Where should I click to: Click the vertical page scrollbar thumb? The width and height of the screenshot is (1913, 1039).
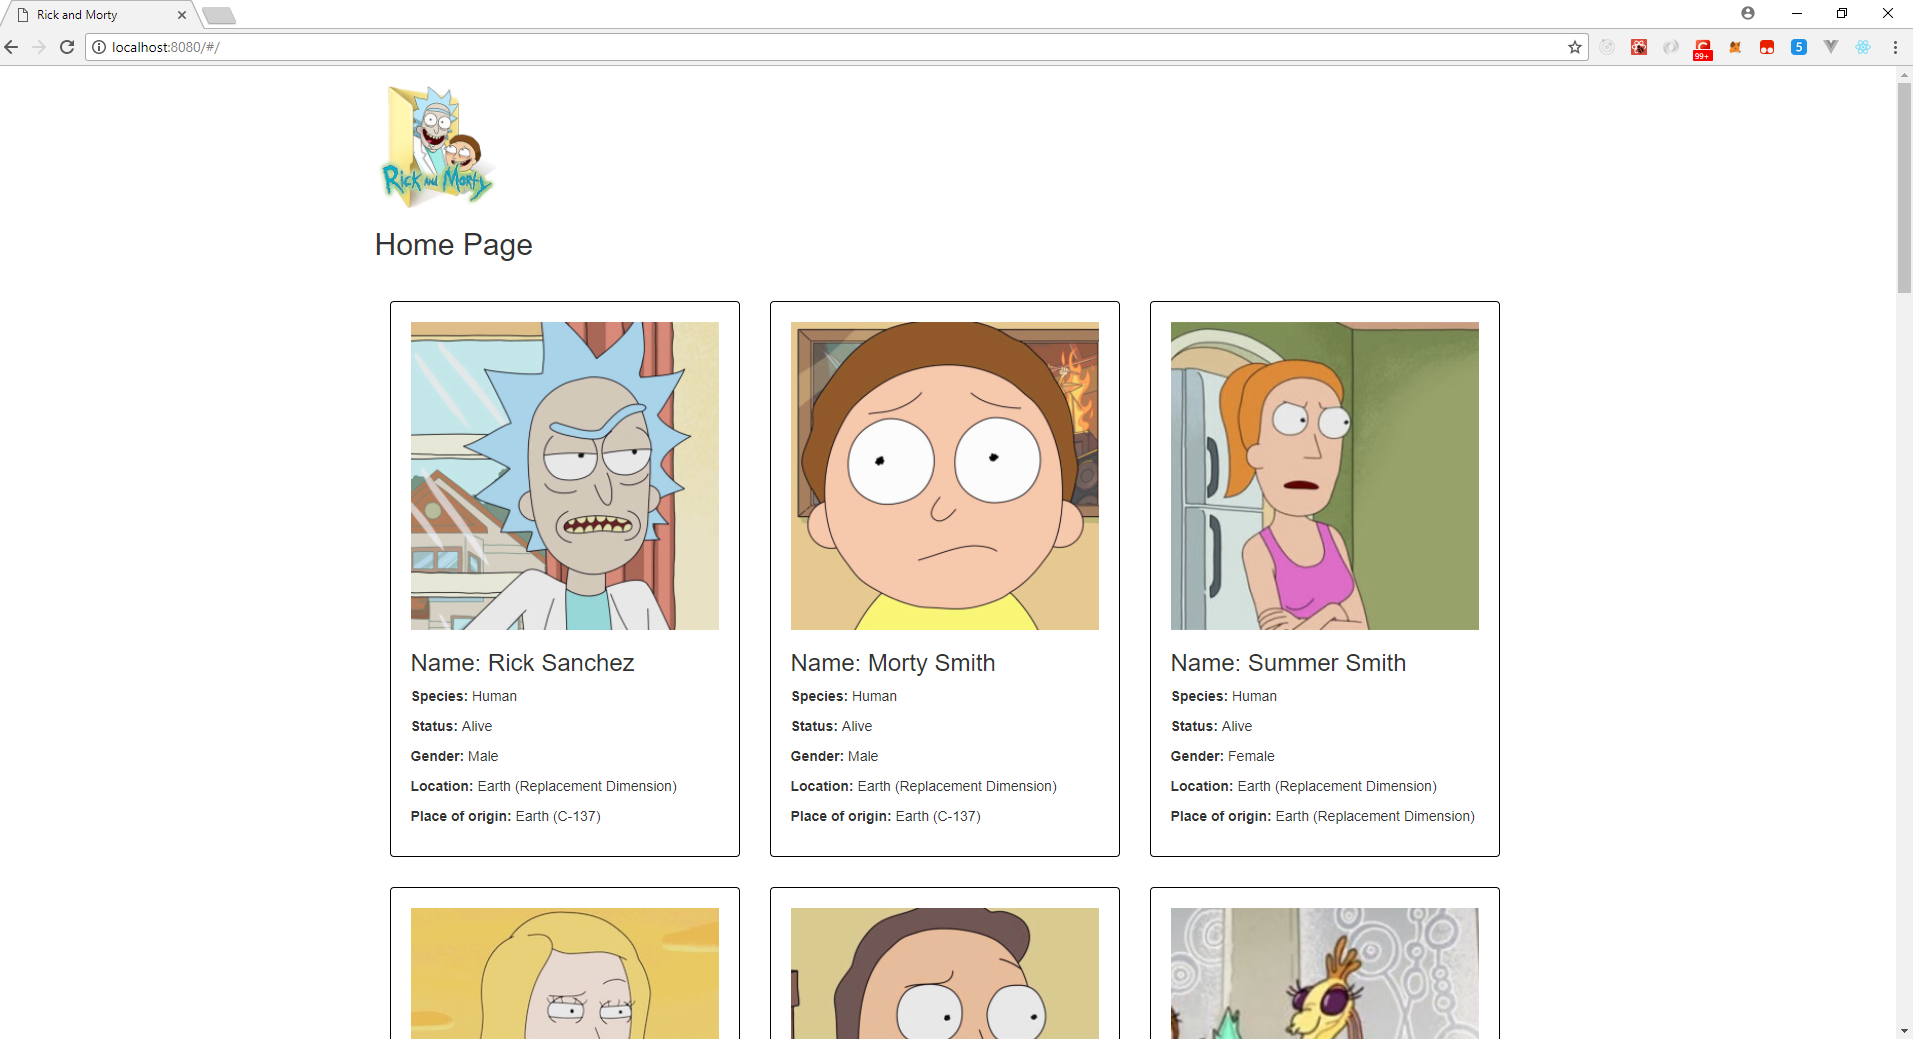(1904, 188)
